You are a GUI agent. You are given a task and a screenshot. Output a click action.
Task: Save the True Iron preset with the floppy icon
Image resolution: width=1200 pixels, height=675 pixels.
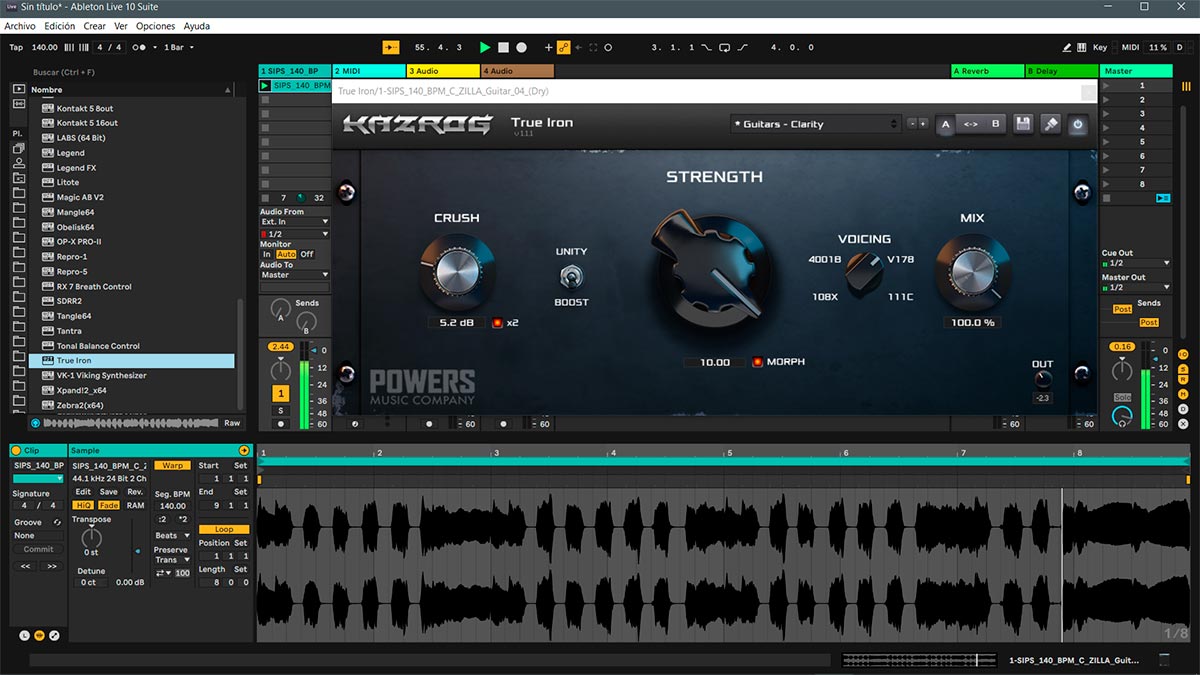1023,124
